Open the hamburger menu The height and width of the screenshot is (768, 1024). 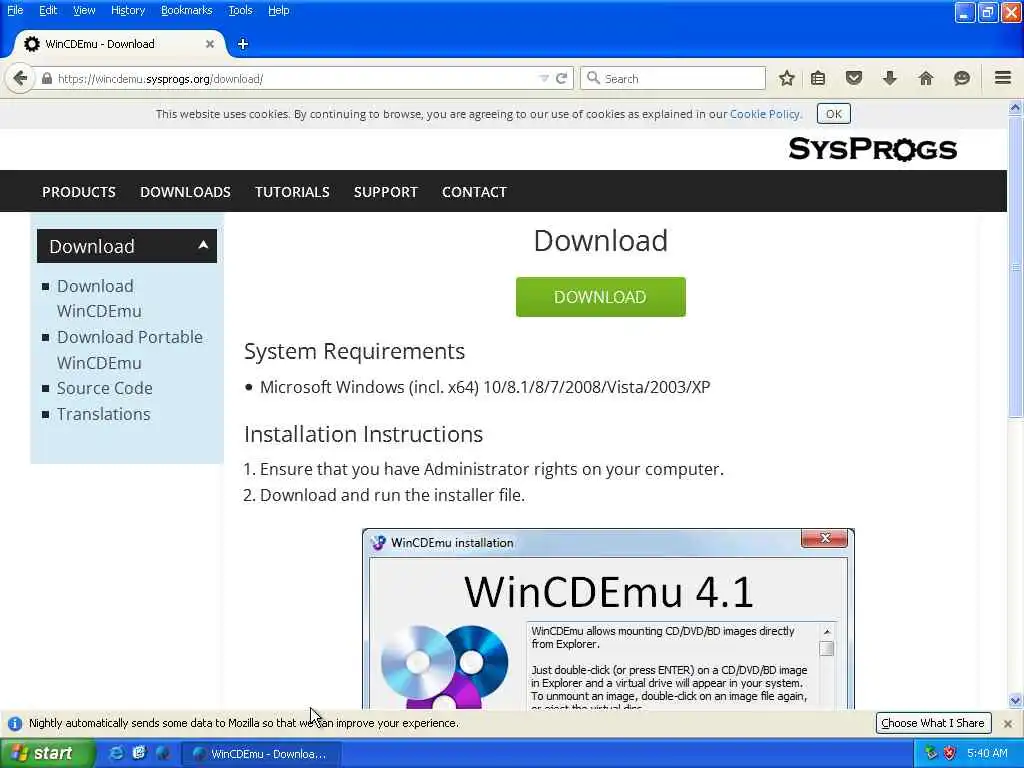(1003, 78)
